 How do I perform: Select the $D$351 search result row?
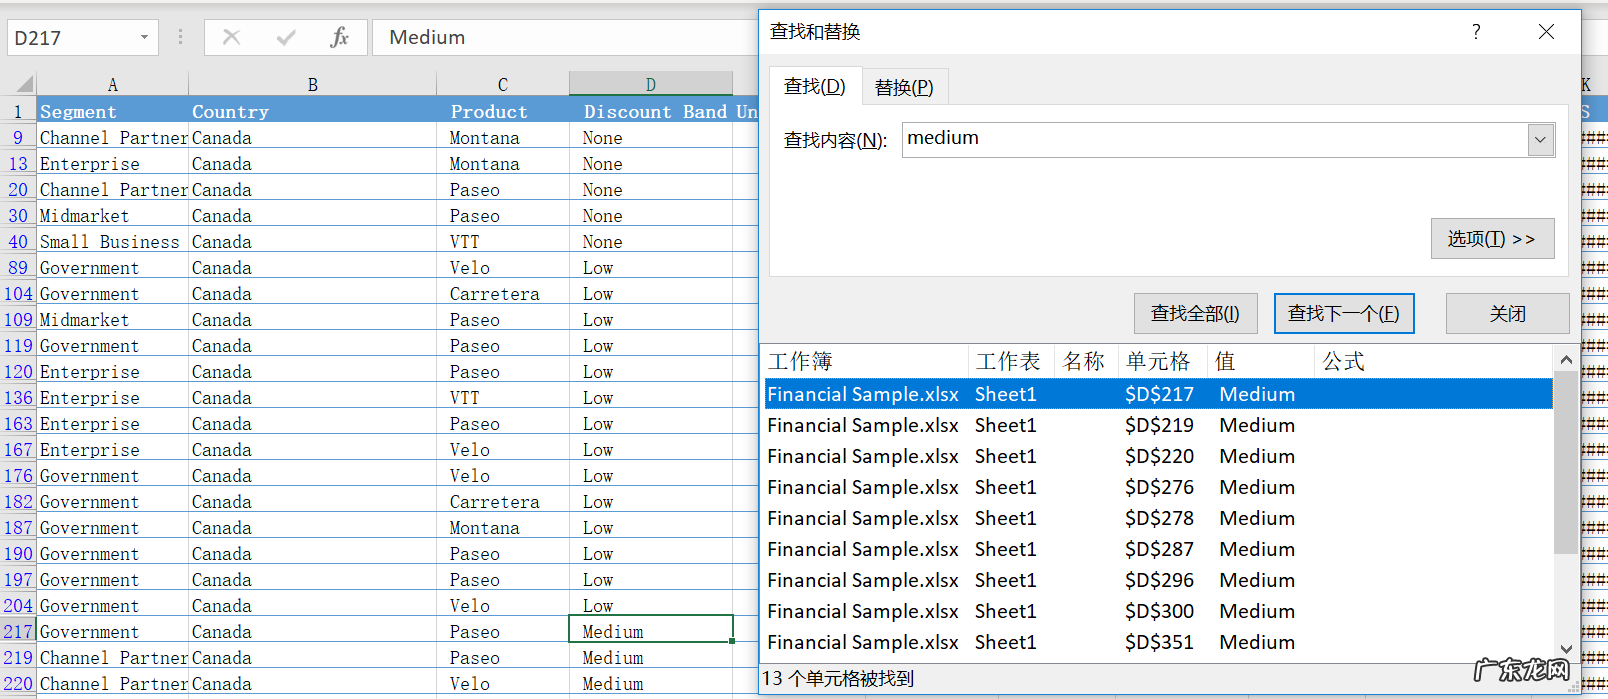[1158, 643]
